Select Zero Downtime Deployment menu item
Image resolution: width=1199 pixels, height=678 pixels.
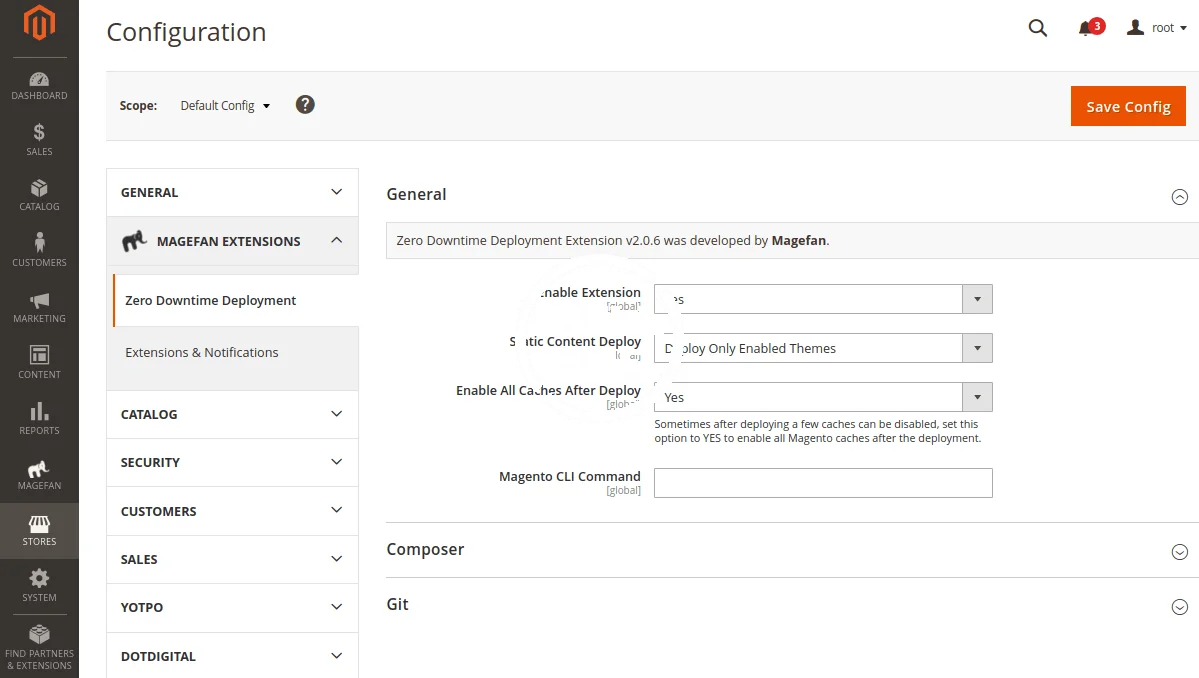(211, 300)
